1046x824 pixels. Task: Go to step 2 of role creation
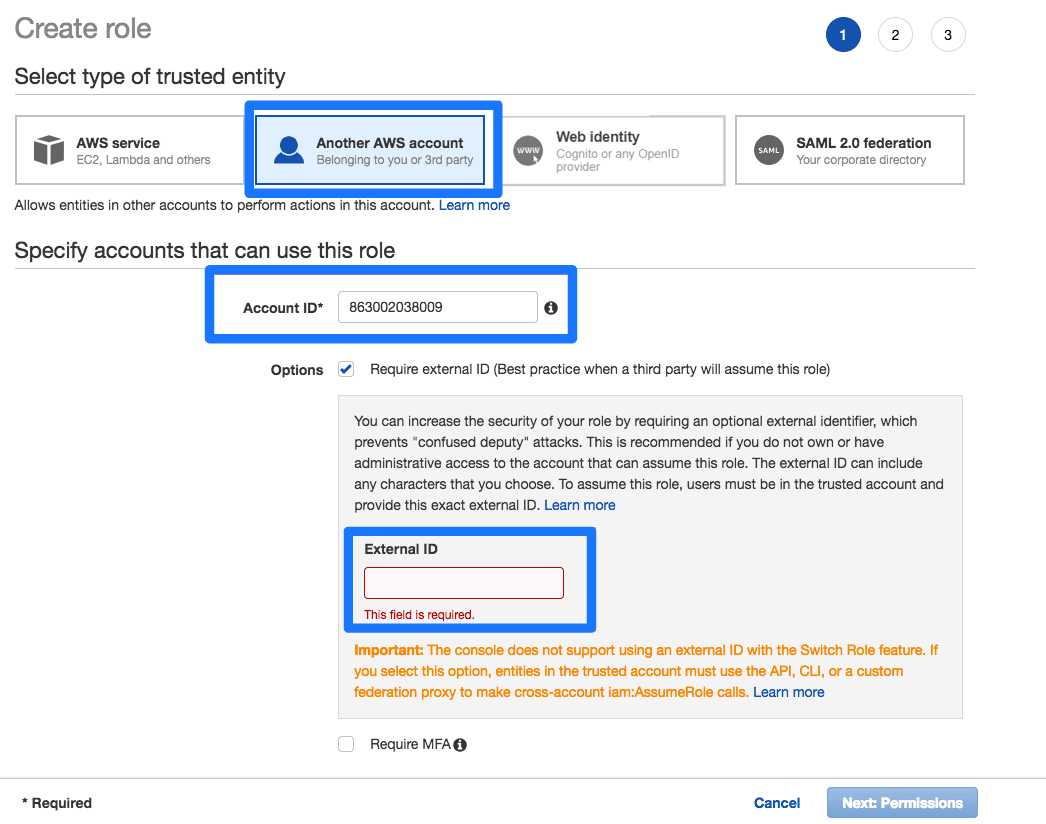(x=895, y=34)
